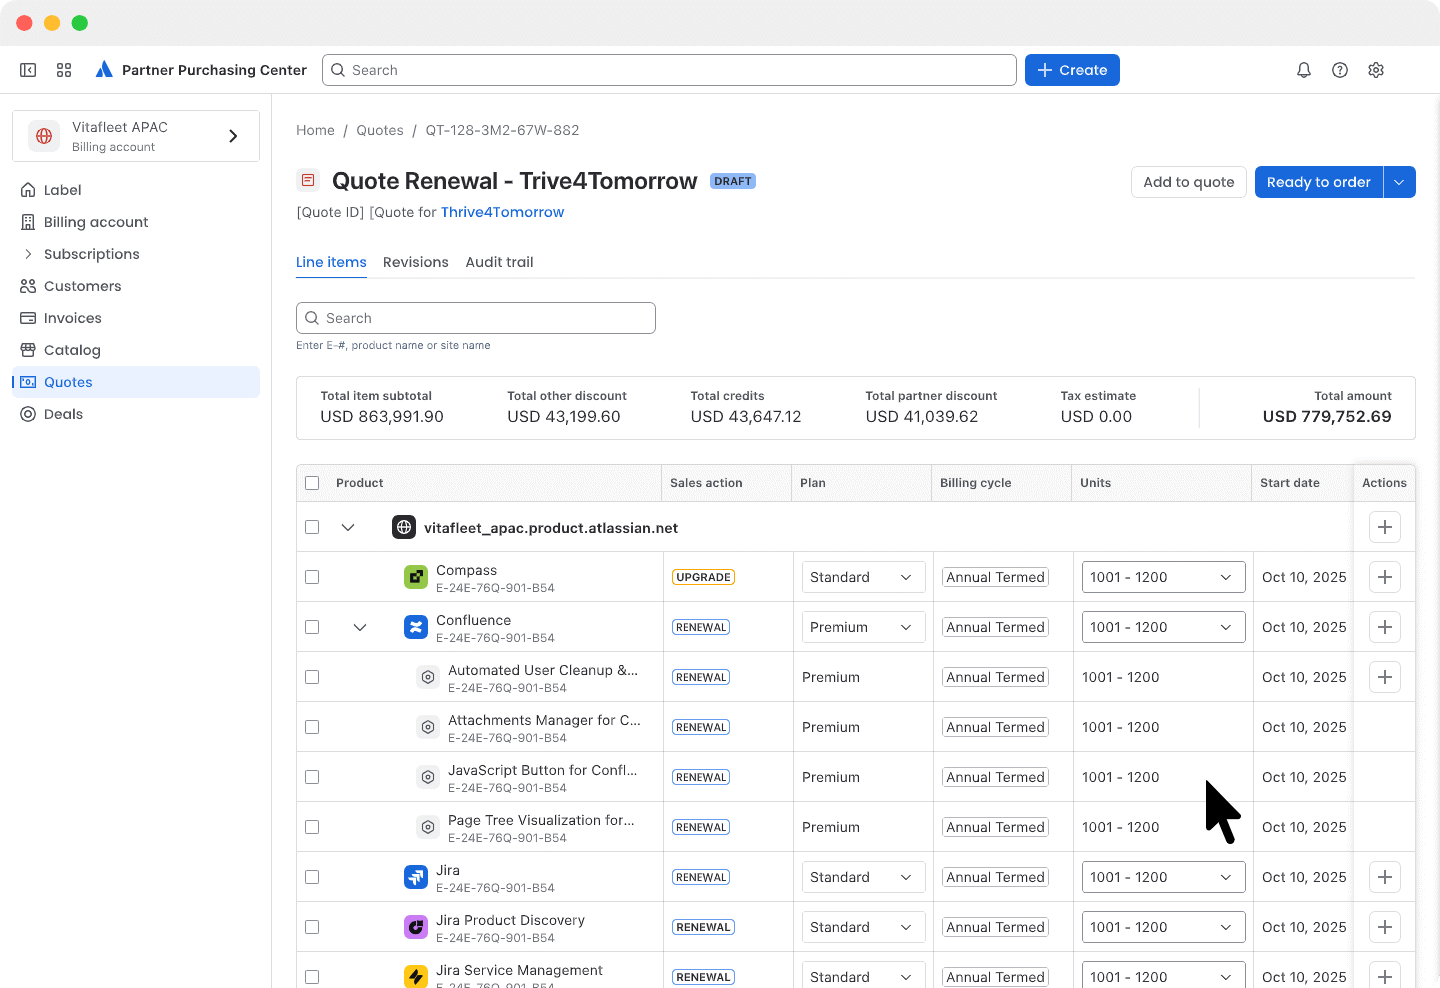Image resolution: width=1440 pixels, height=988 pixels.
Task: Select the Jira row checkbox
Action: tap(312, 877)
